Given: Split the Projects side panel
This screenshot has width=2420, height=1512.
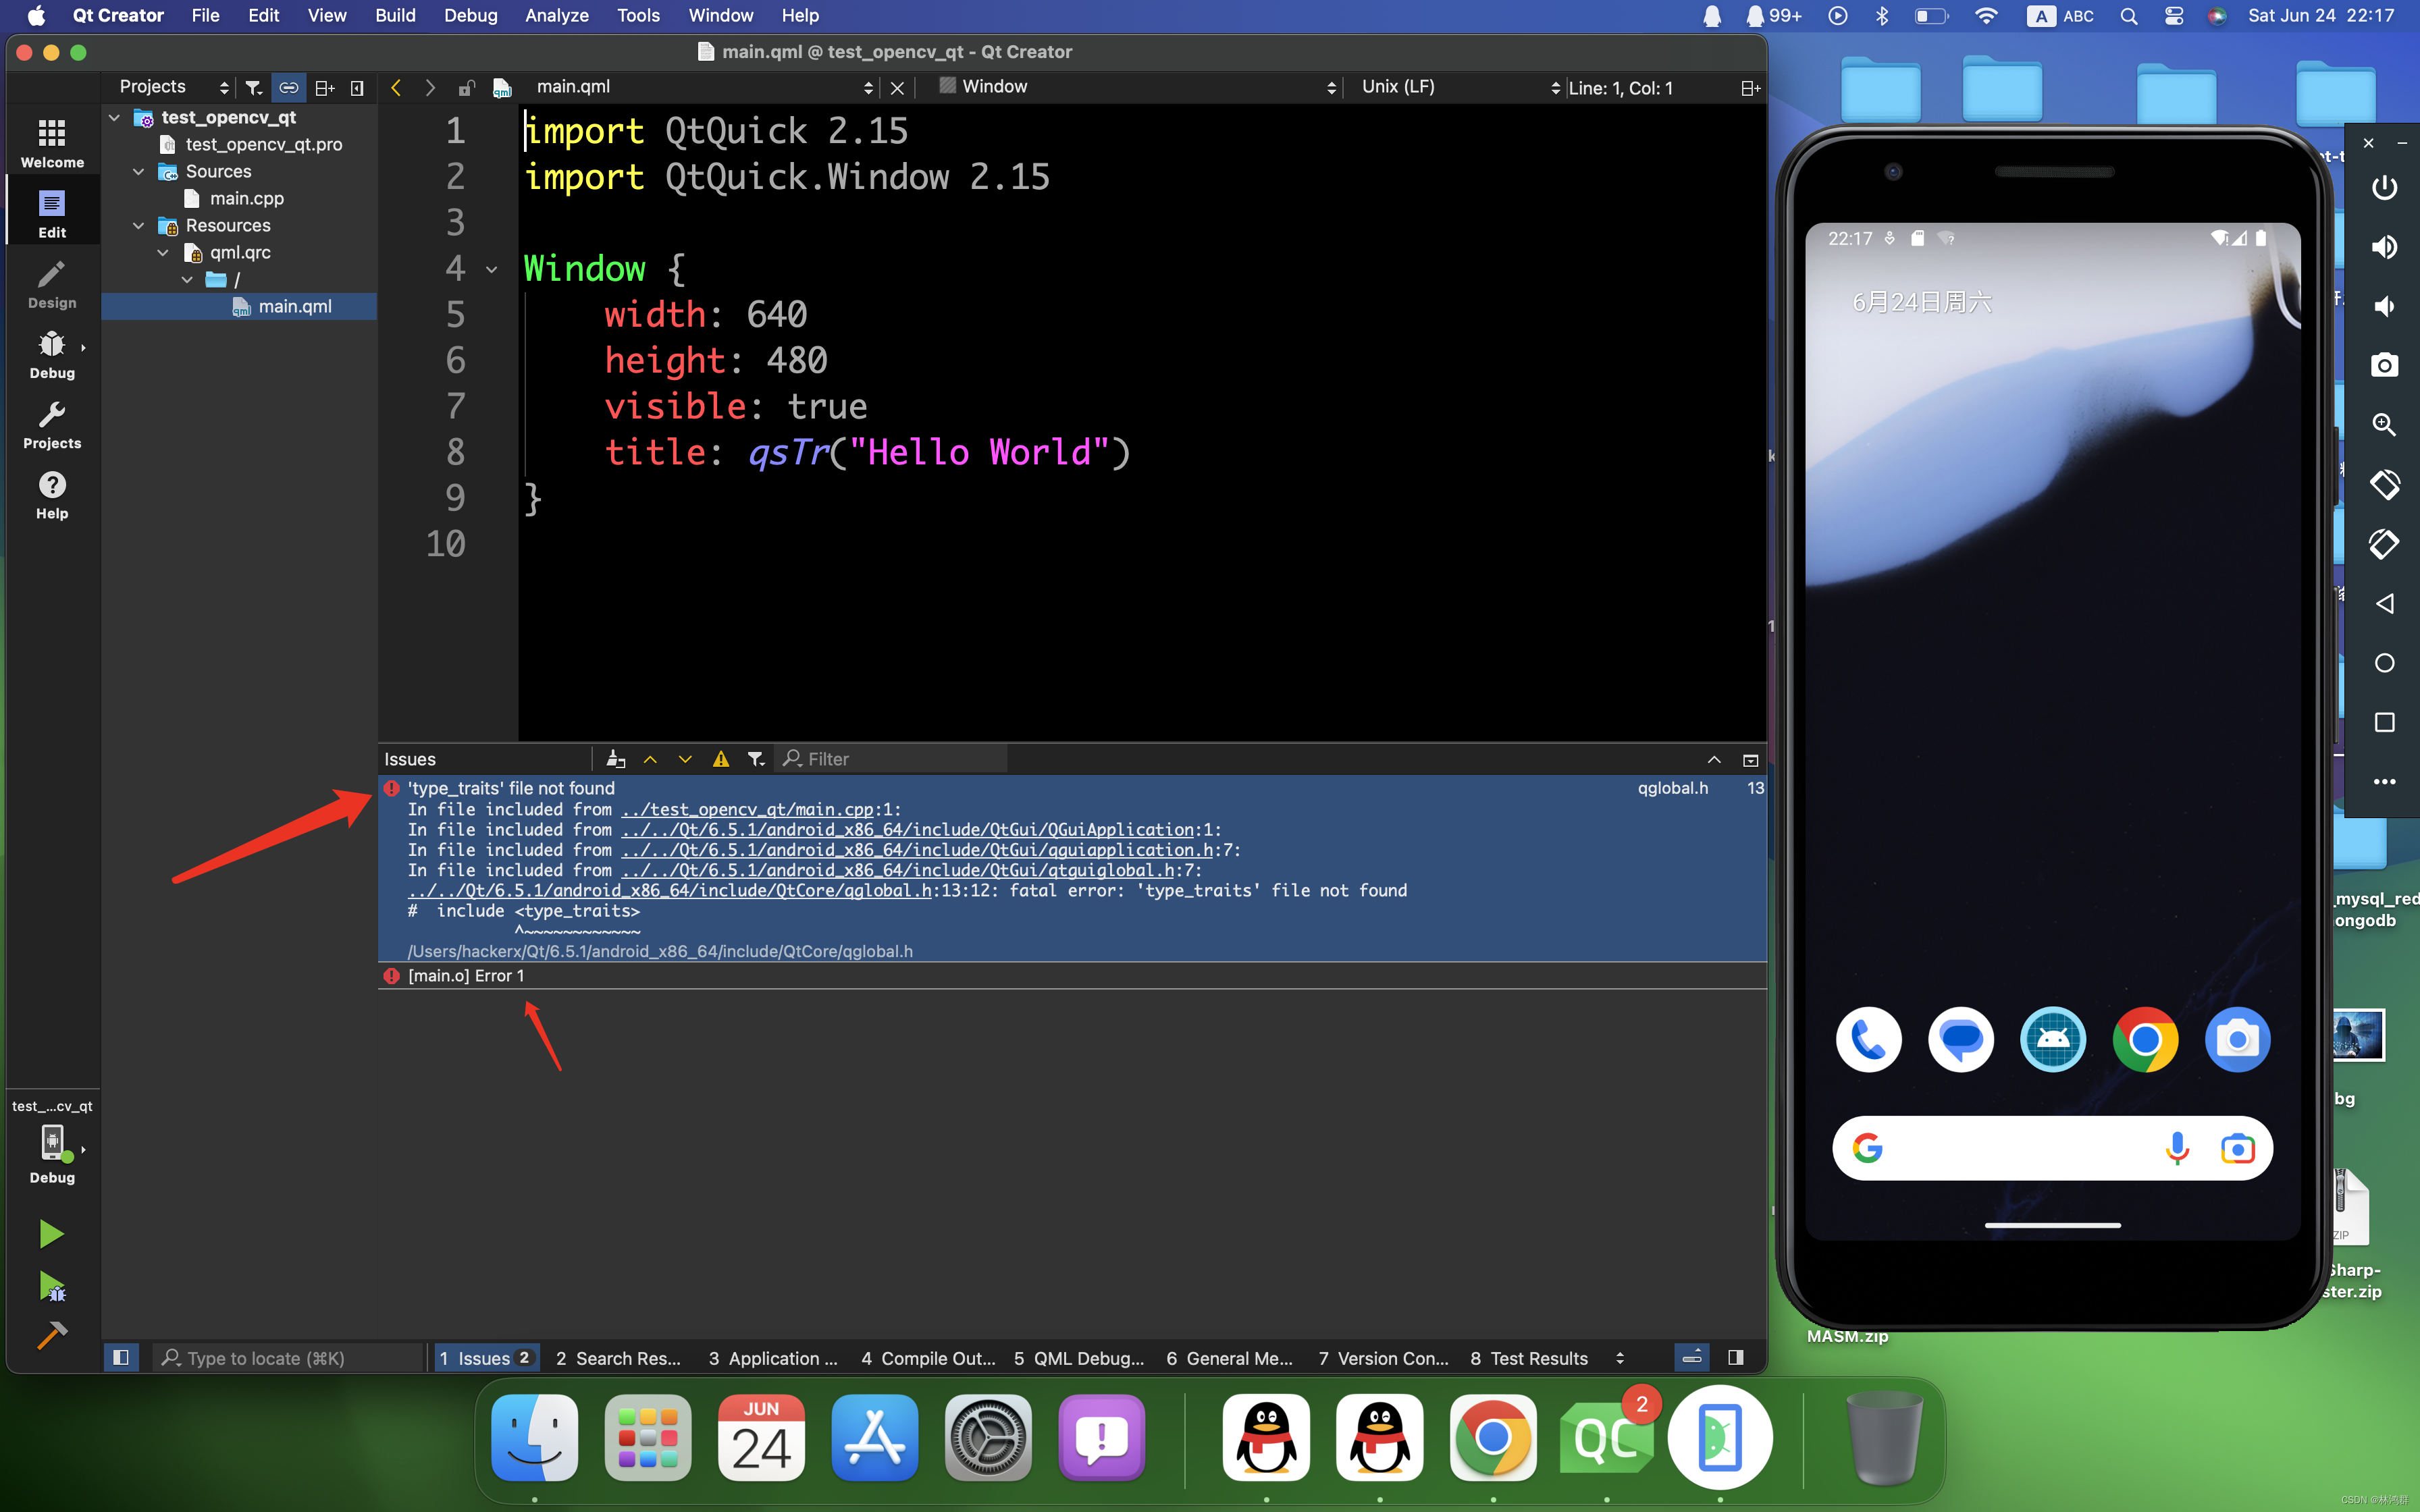Looking at the screenshot, I should point(324,87).
